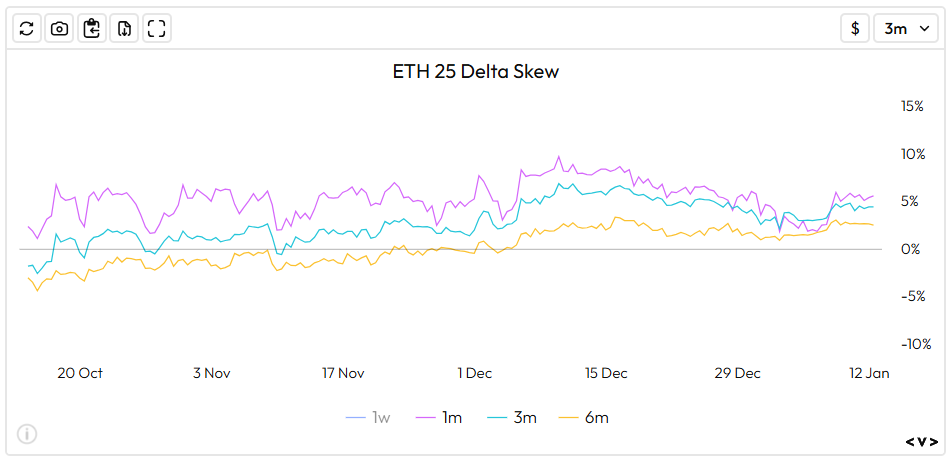Toggle the 3m series legend entry
The width and height of the screenshot is (952, 459).
click(525, 417)
